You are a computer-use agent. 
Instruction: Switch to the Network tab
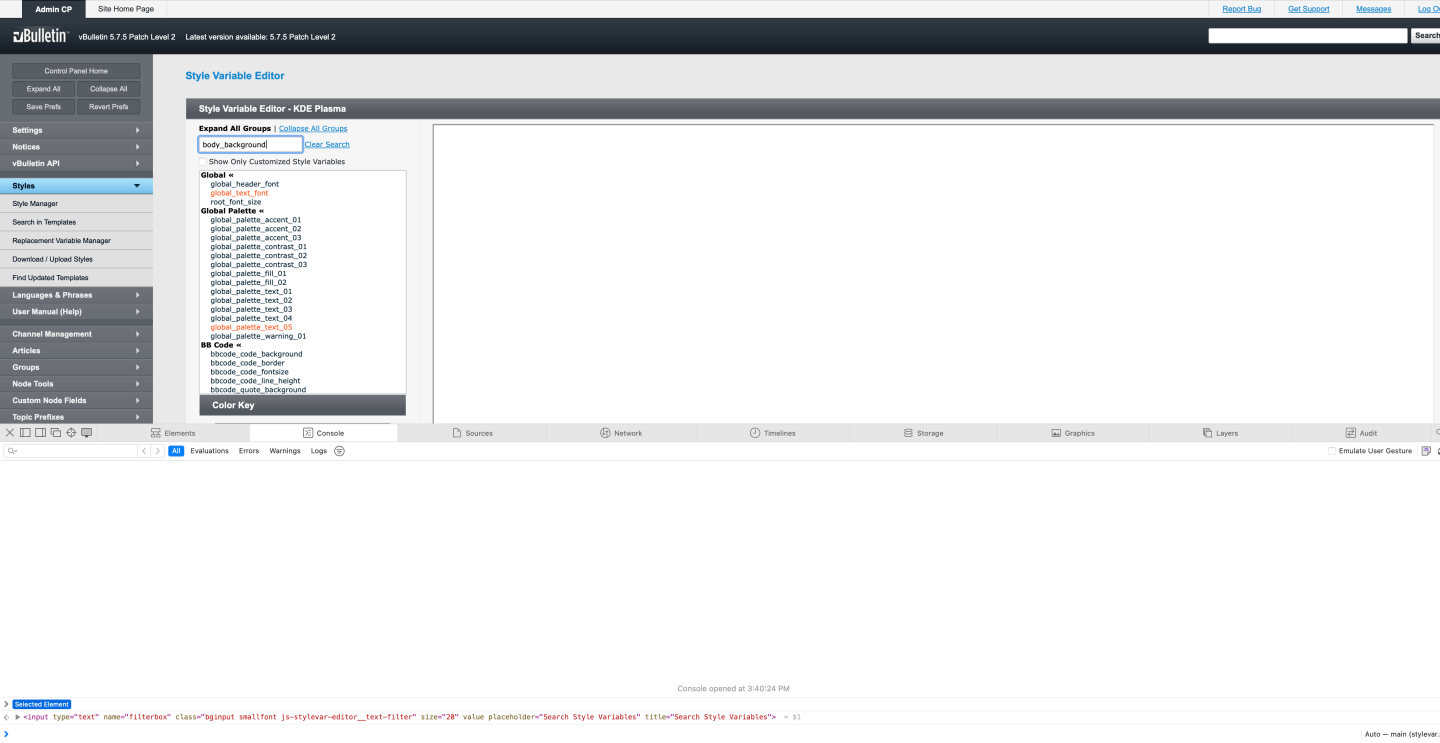pos(621,433)
